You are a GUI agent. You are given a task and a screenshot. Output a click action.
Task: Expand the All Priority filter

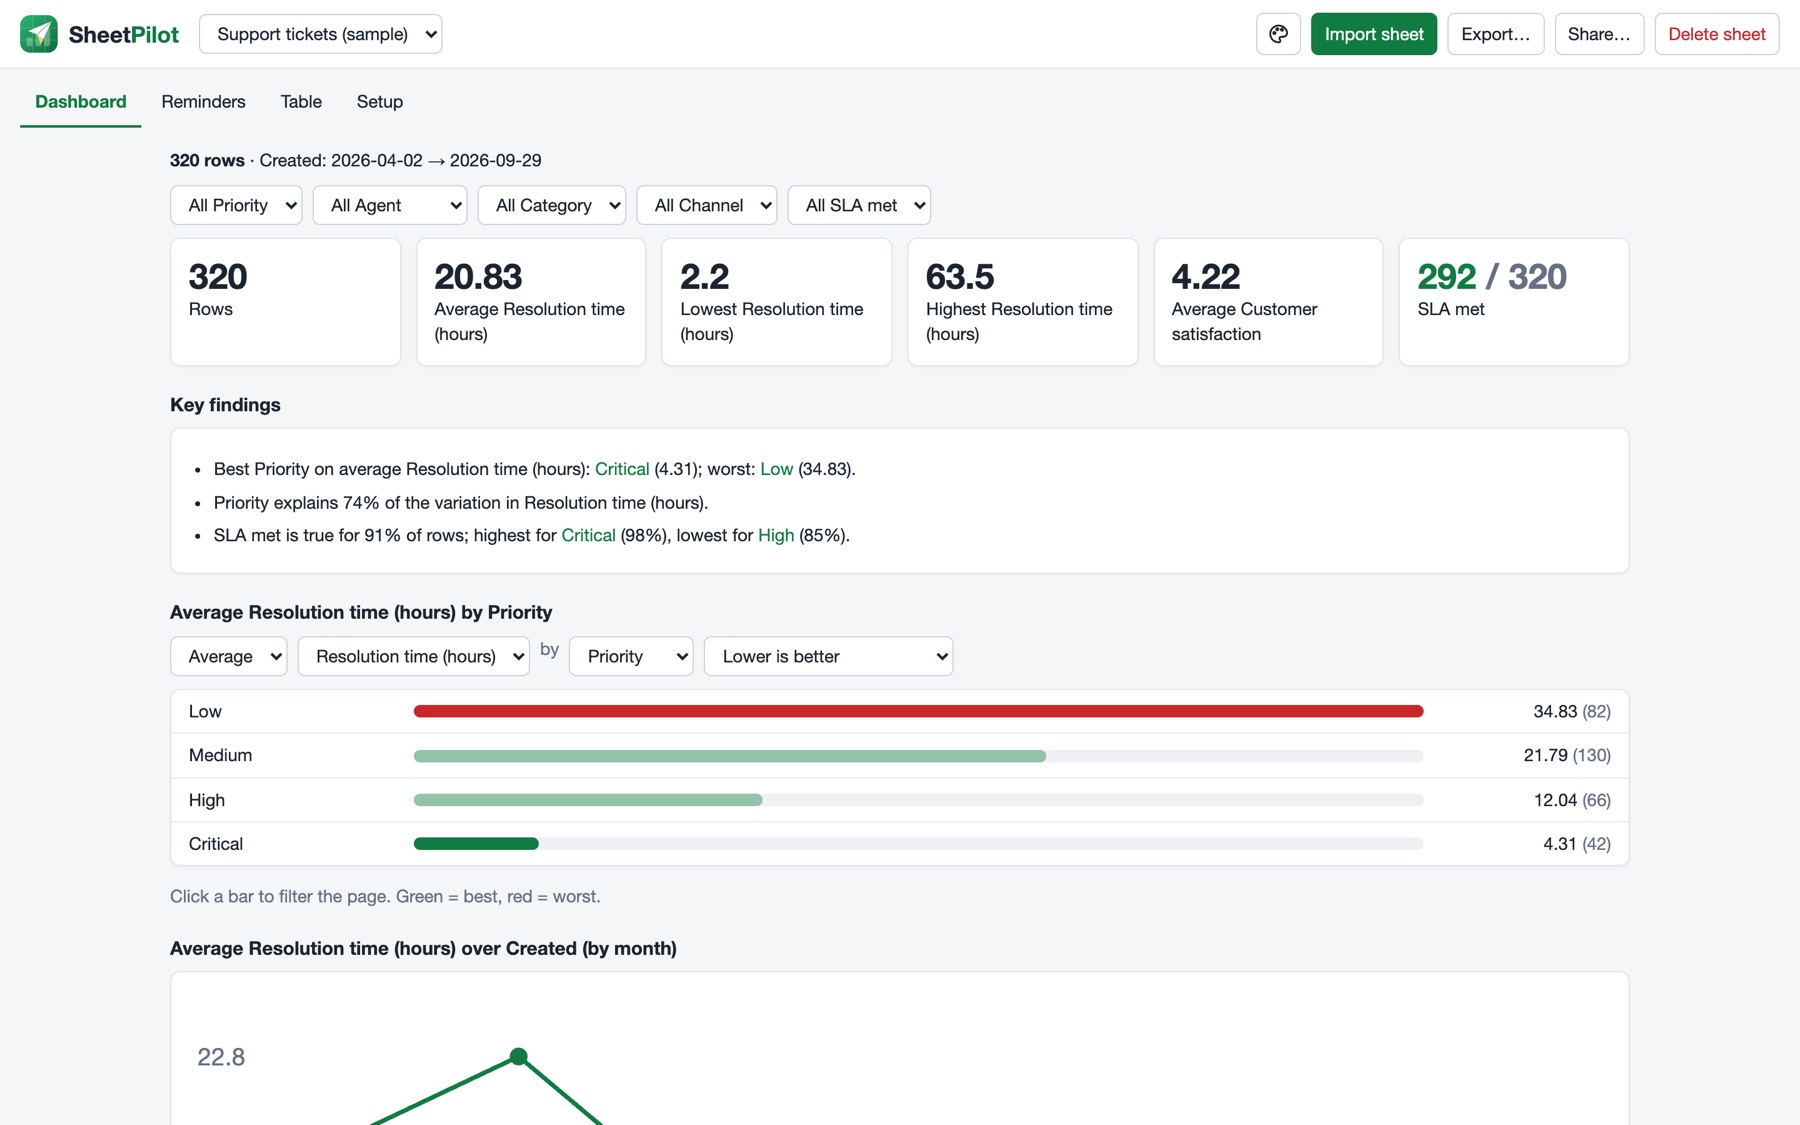[236, 205]
